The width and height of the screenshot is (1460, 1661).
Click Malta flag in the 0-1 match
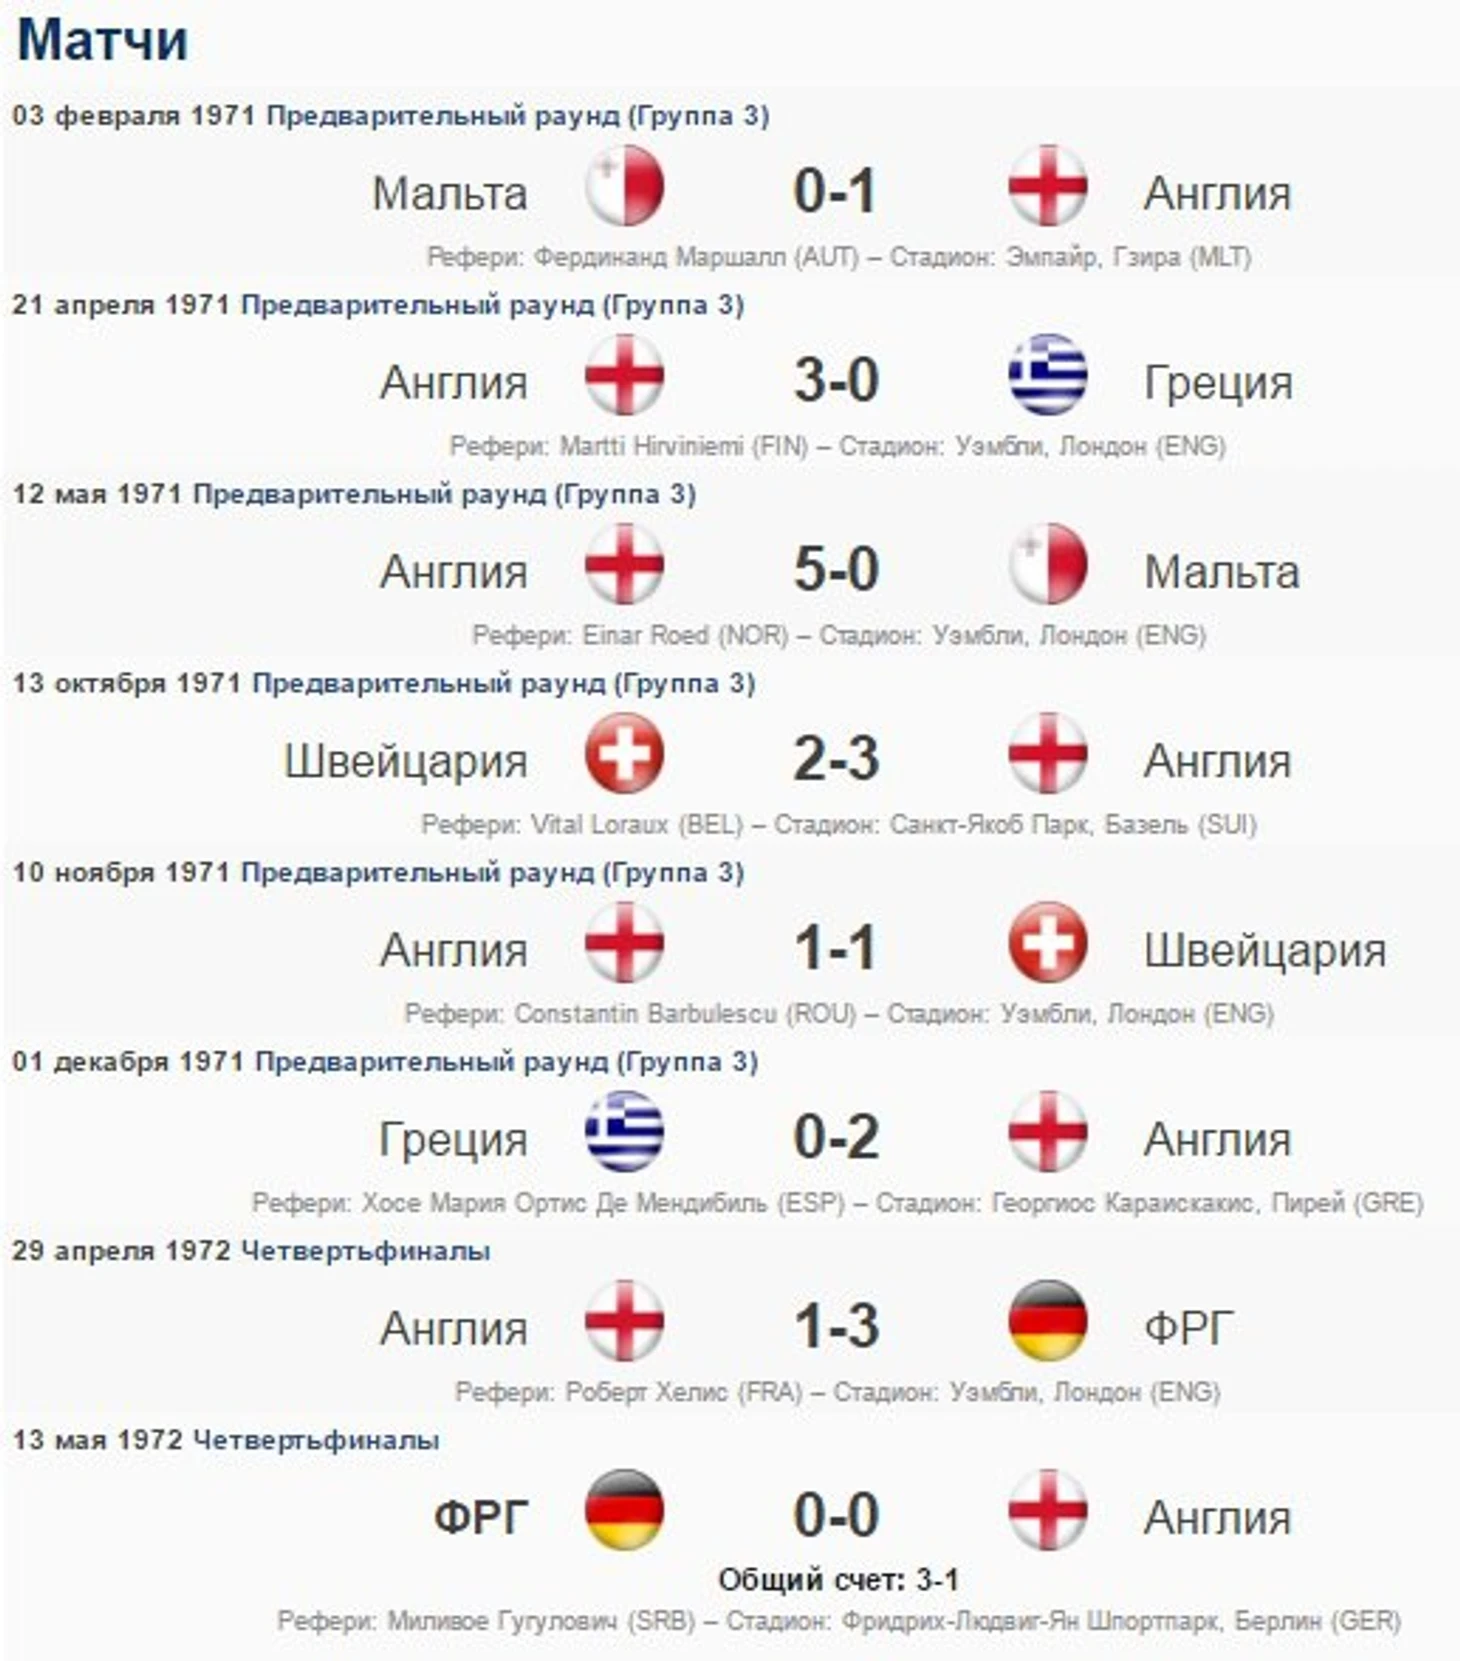click(624, 186)
